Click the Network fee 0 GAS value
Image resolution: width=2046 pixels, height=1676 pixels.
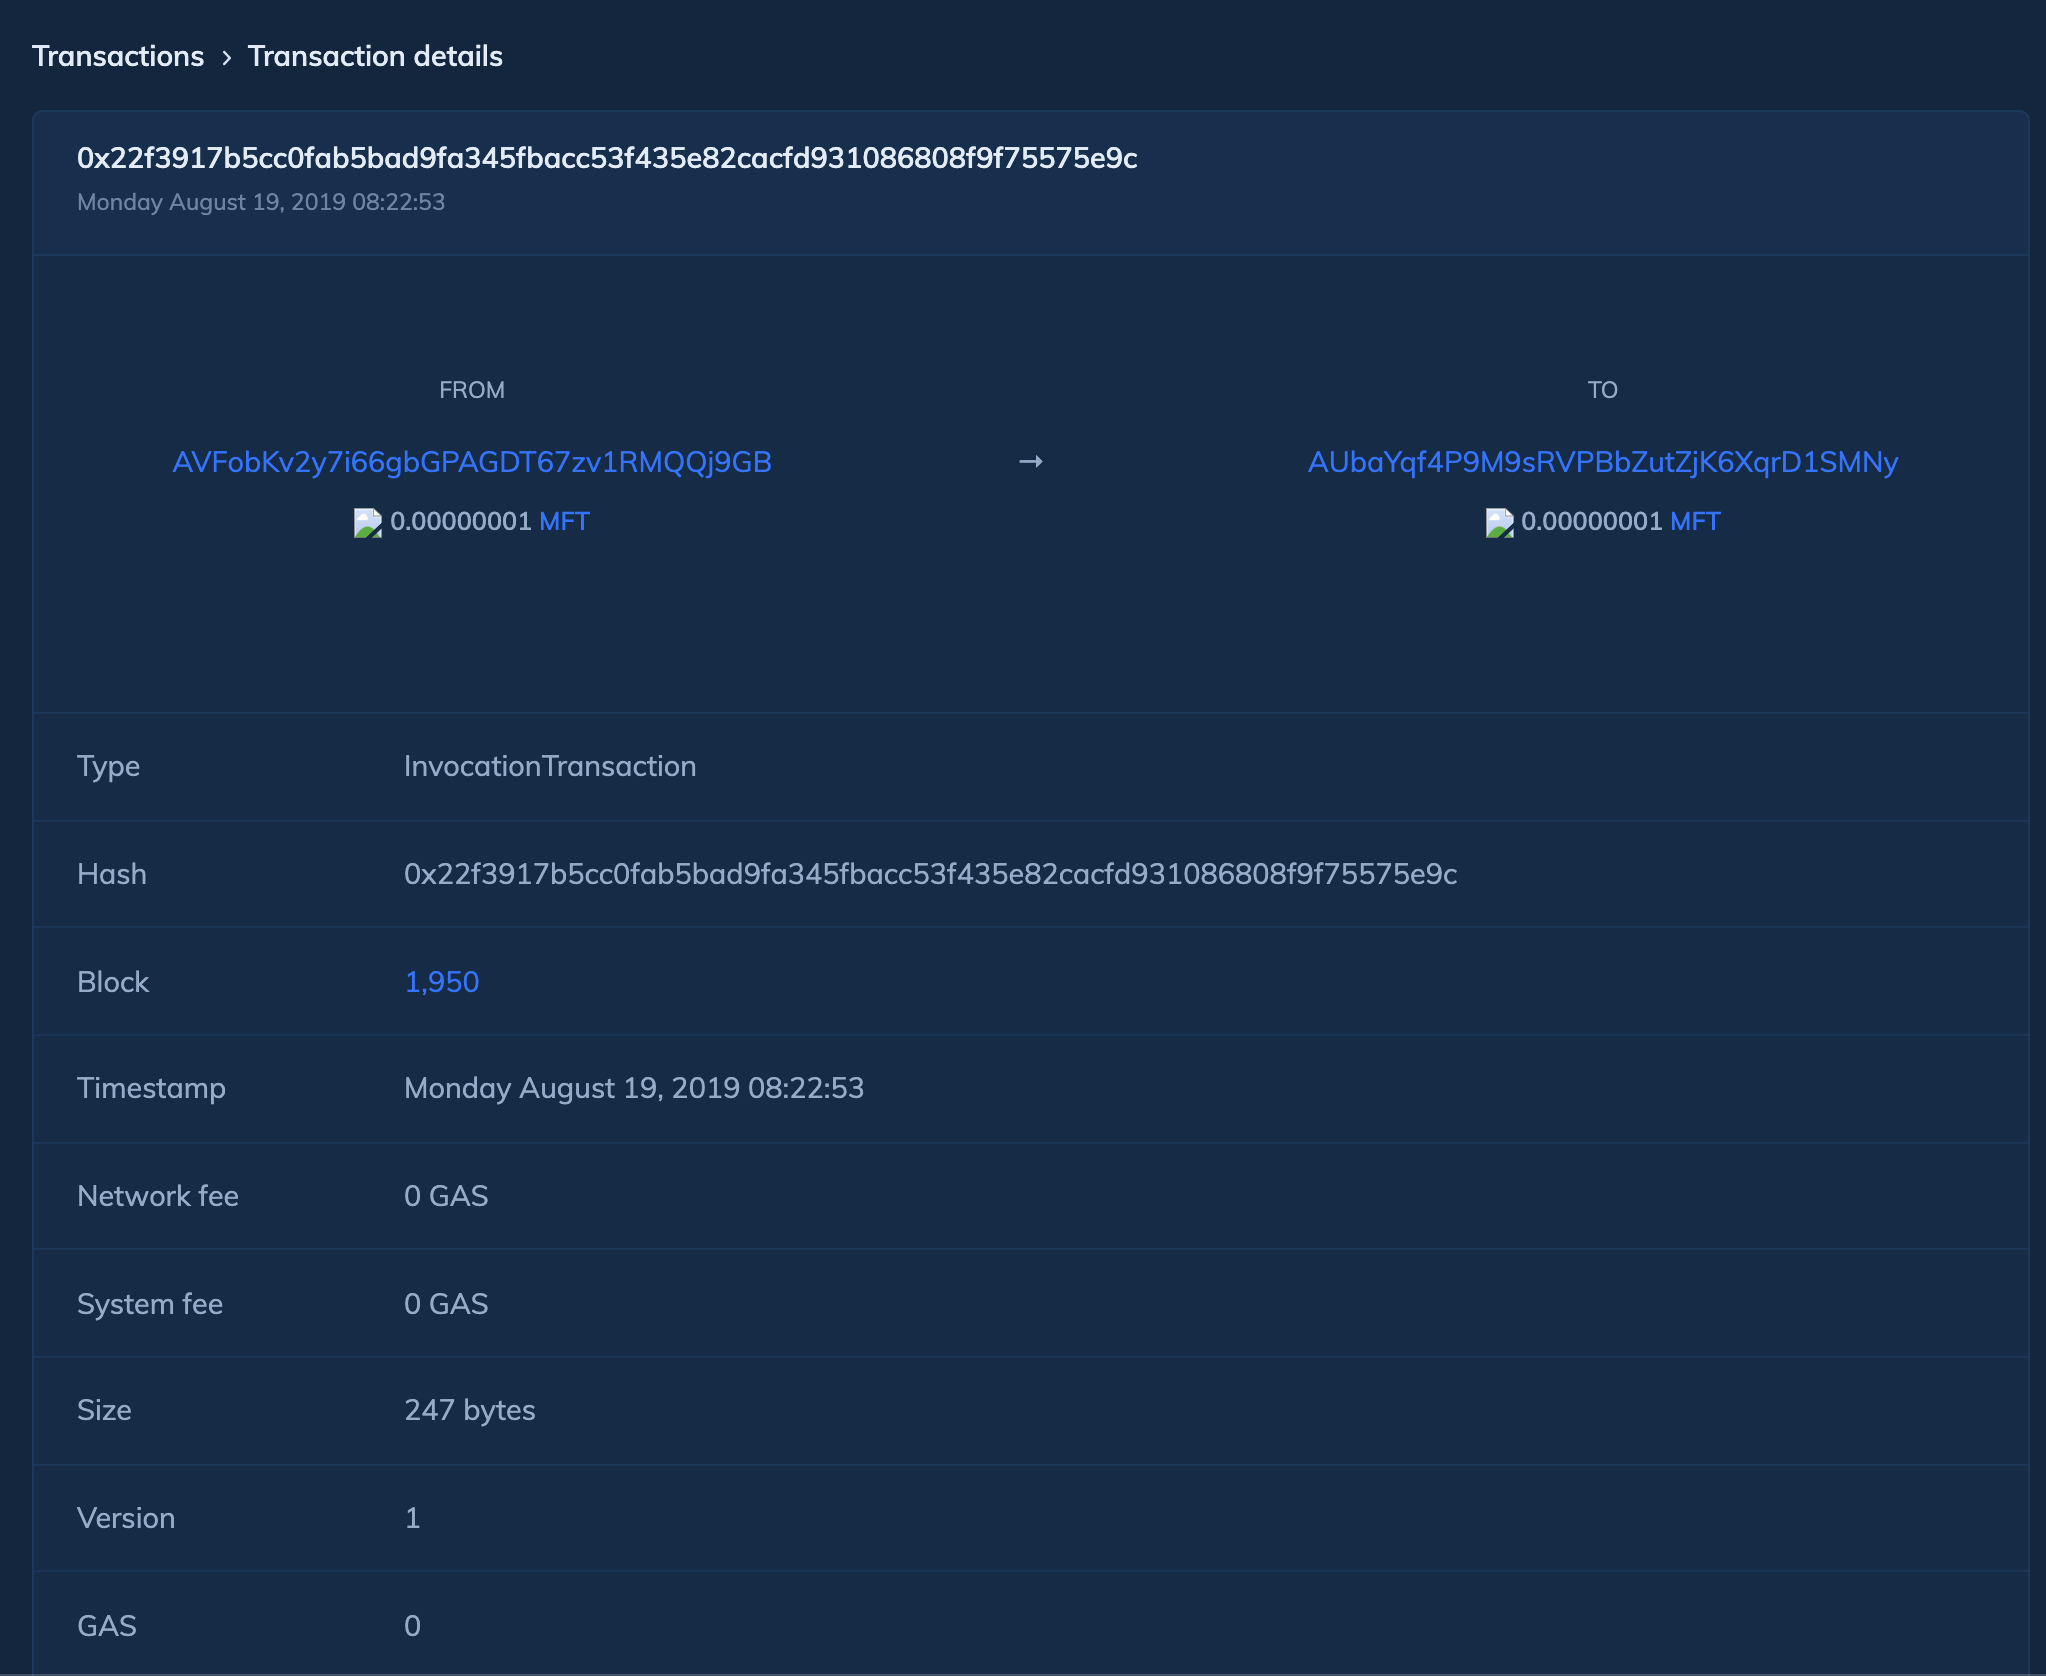[446, 1196]
